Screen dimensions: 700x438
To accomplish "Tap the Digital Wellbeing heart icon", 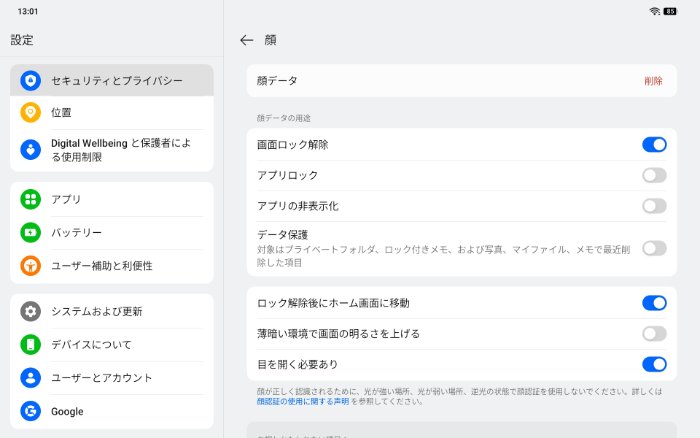I will click(x=30, y=149).
